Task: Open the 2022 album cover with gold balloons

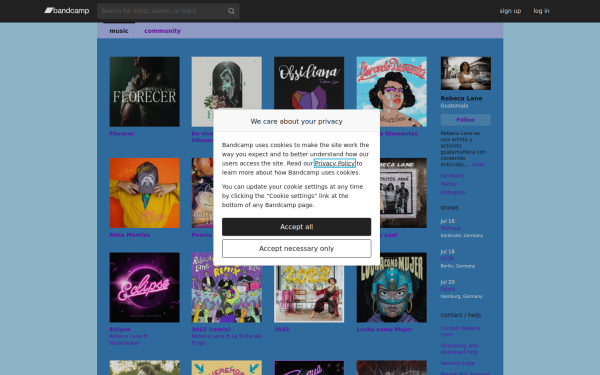Action: [x=309, y=294]
